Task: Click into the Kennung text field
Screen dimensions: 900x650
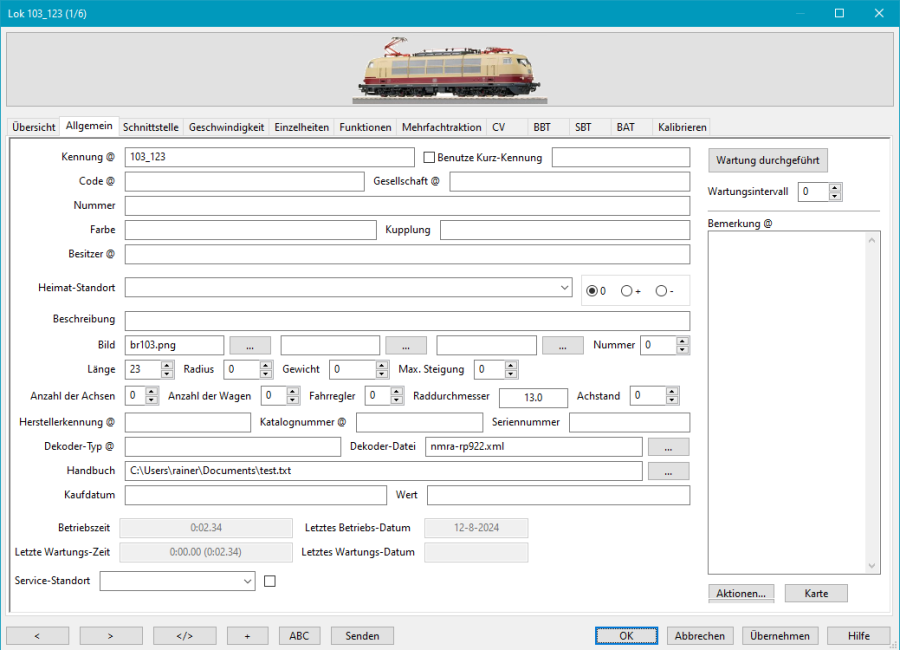Action: pos(268,158)
